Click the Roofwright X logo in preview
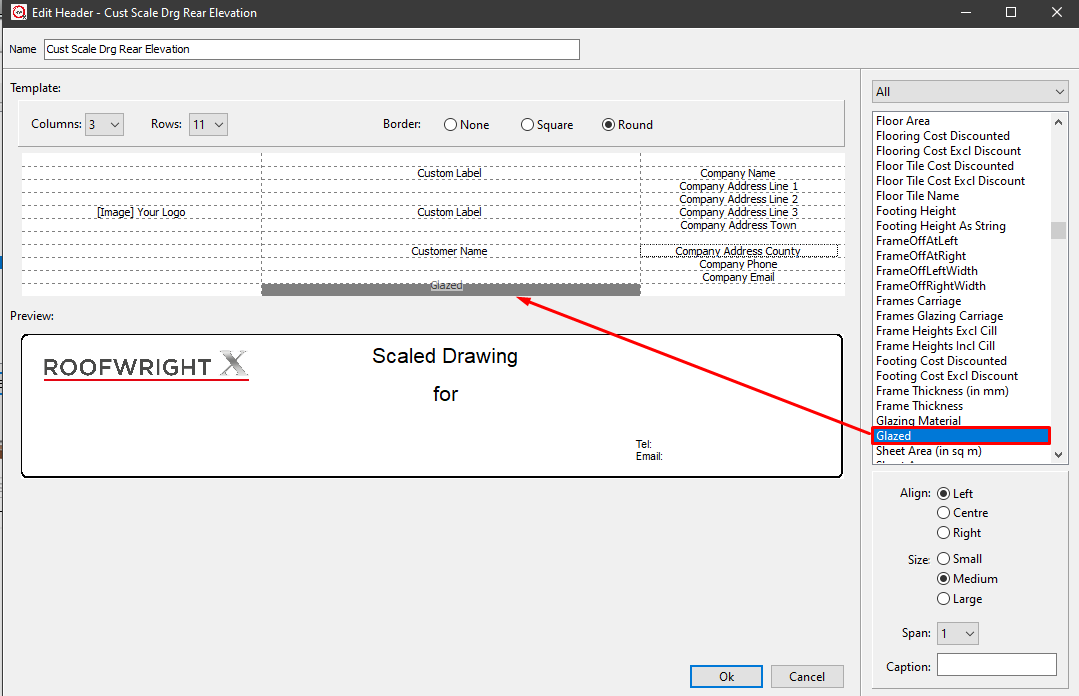 (146, 365)
